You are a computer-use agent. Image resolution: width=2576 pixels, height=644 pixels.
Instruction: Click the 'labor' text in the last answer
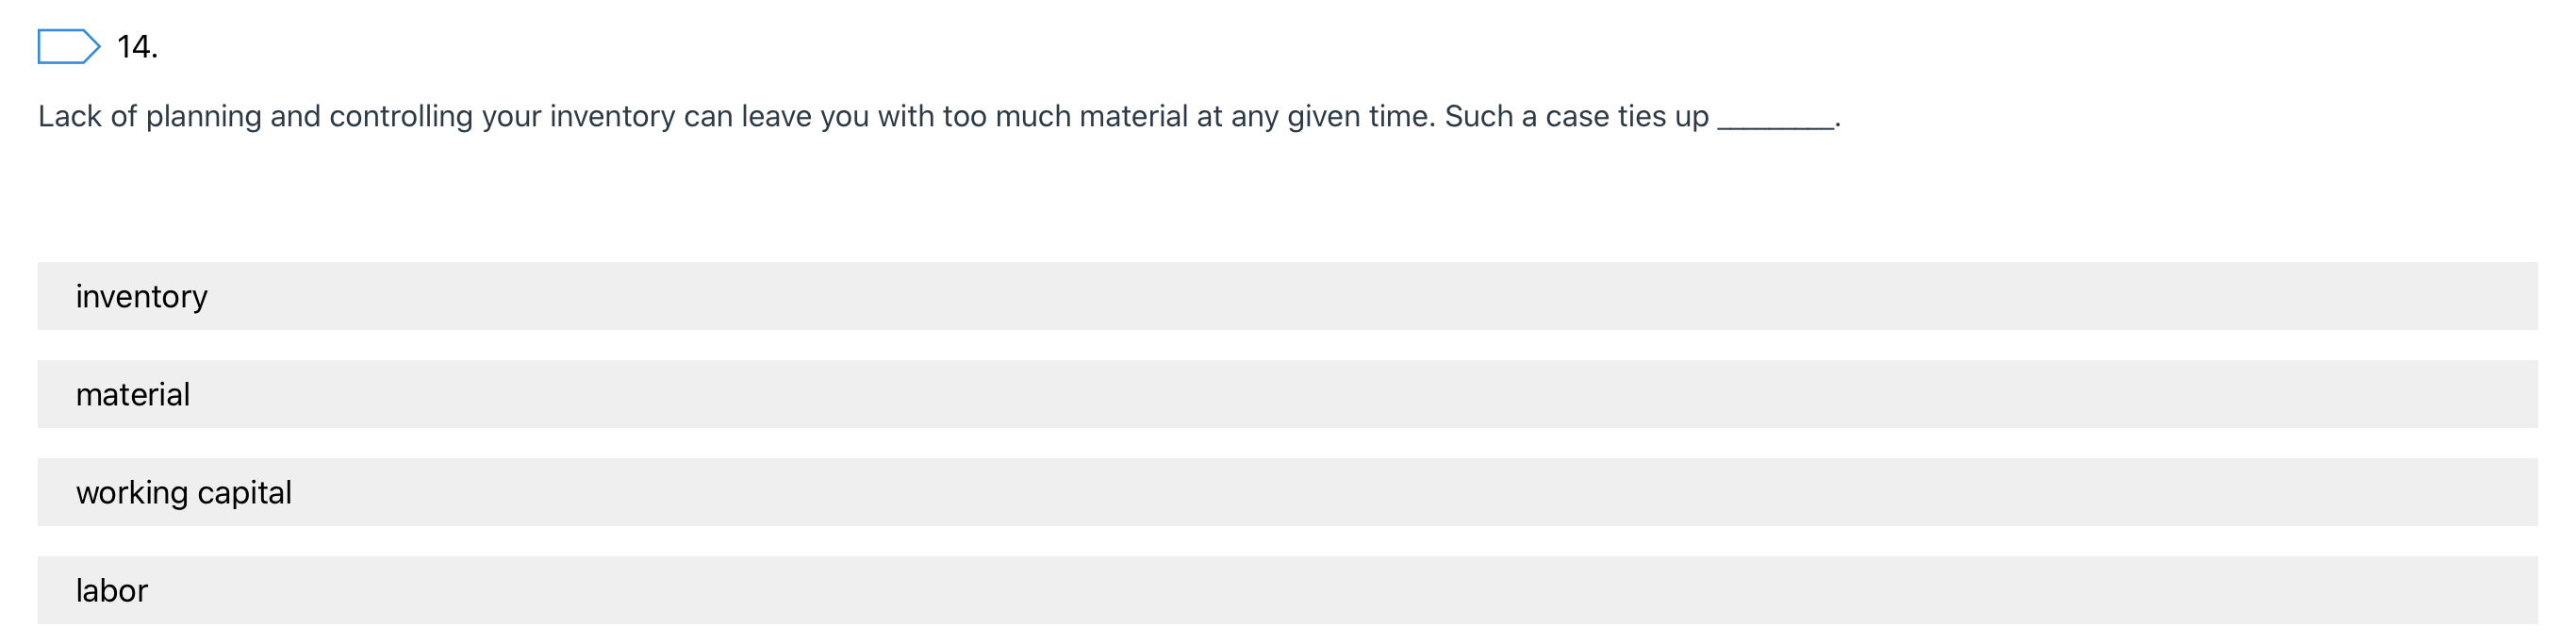click(x=112, y=591)
